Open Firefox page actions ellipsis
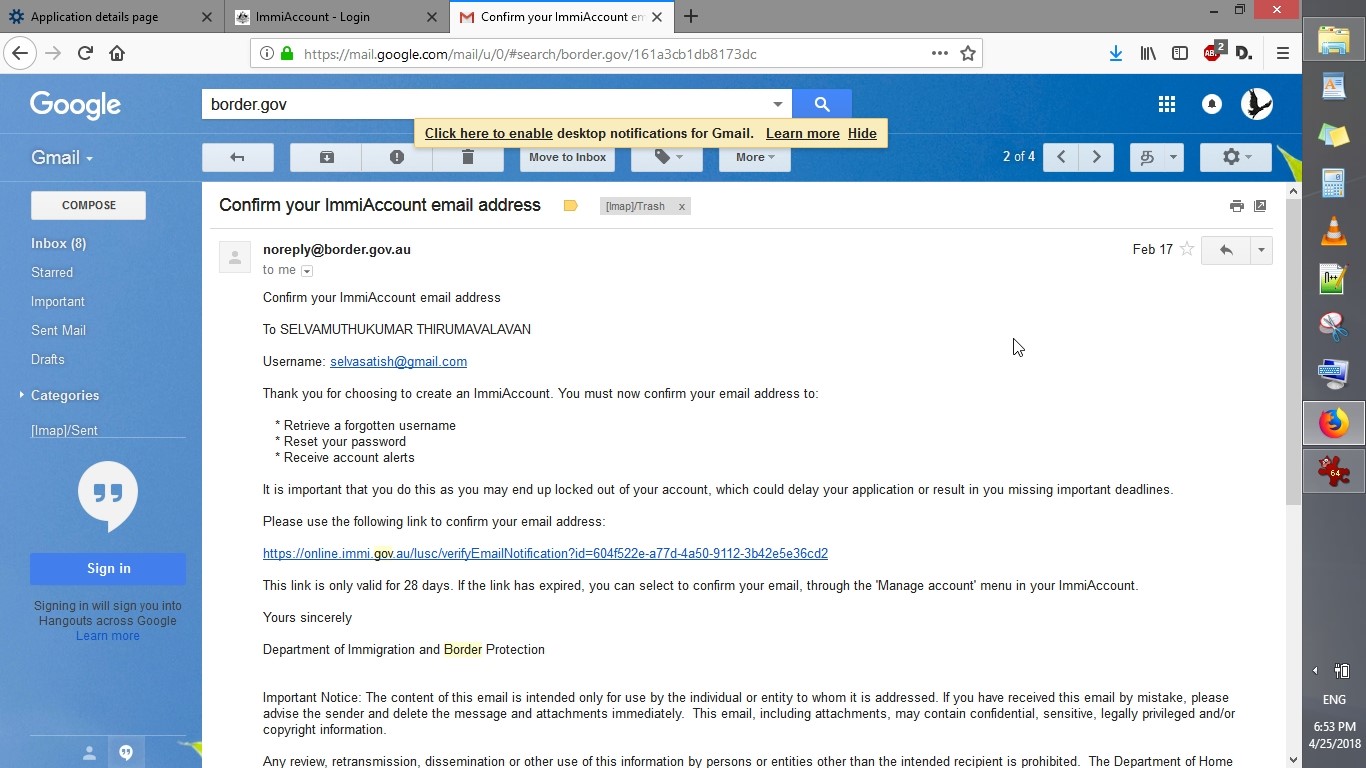The height and width of the screenshot is (768, 1366). [940, 53]
